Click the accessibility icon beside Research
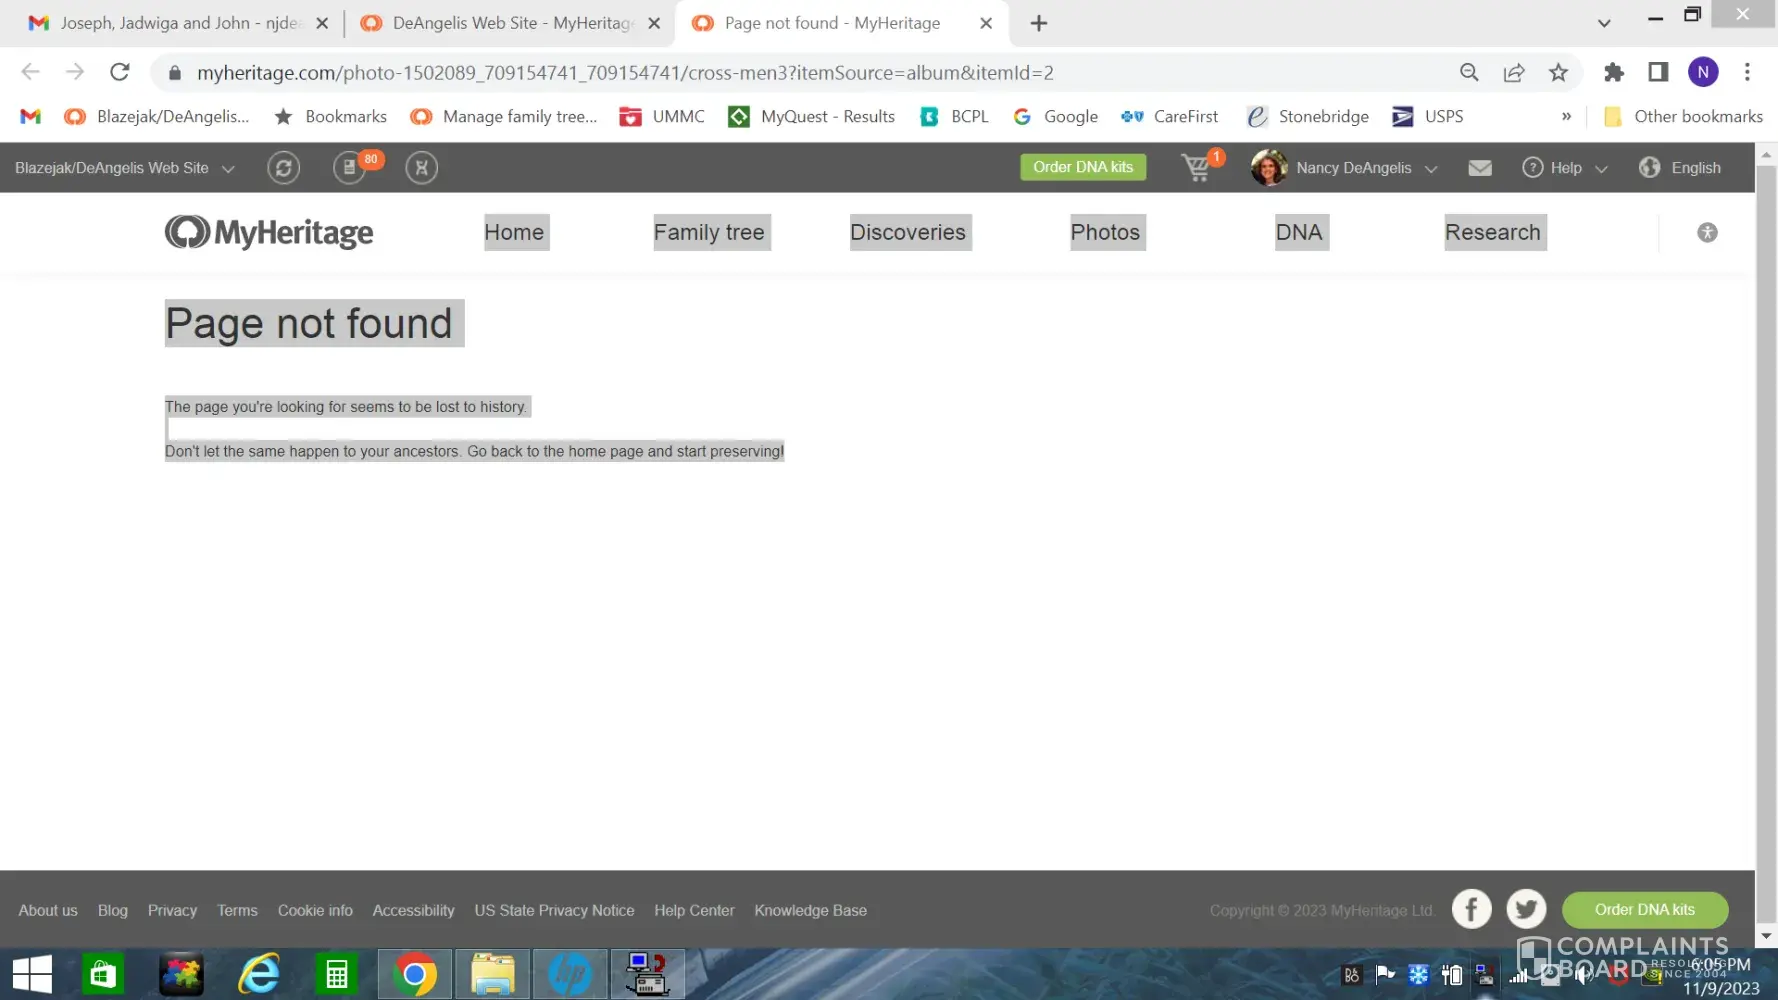Image resolution: width=1778 pixels, height=1000 pixels. click(x=1707, y=232)
